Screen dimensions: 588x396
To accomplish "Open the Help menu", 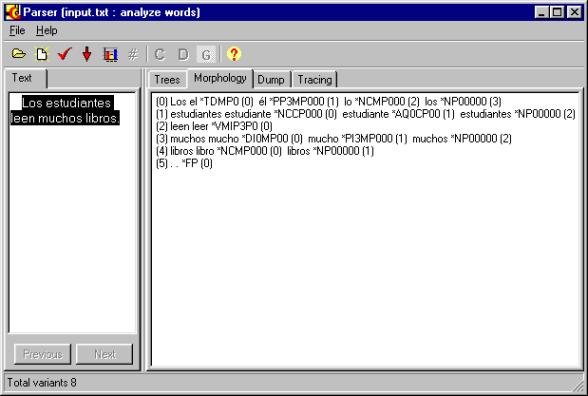I will coord(47,30).
